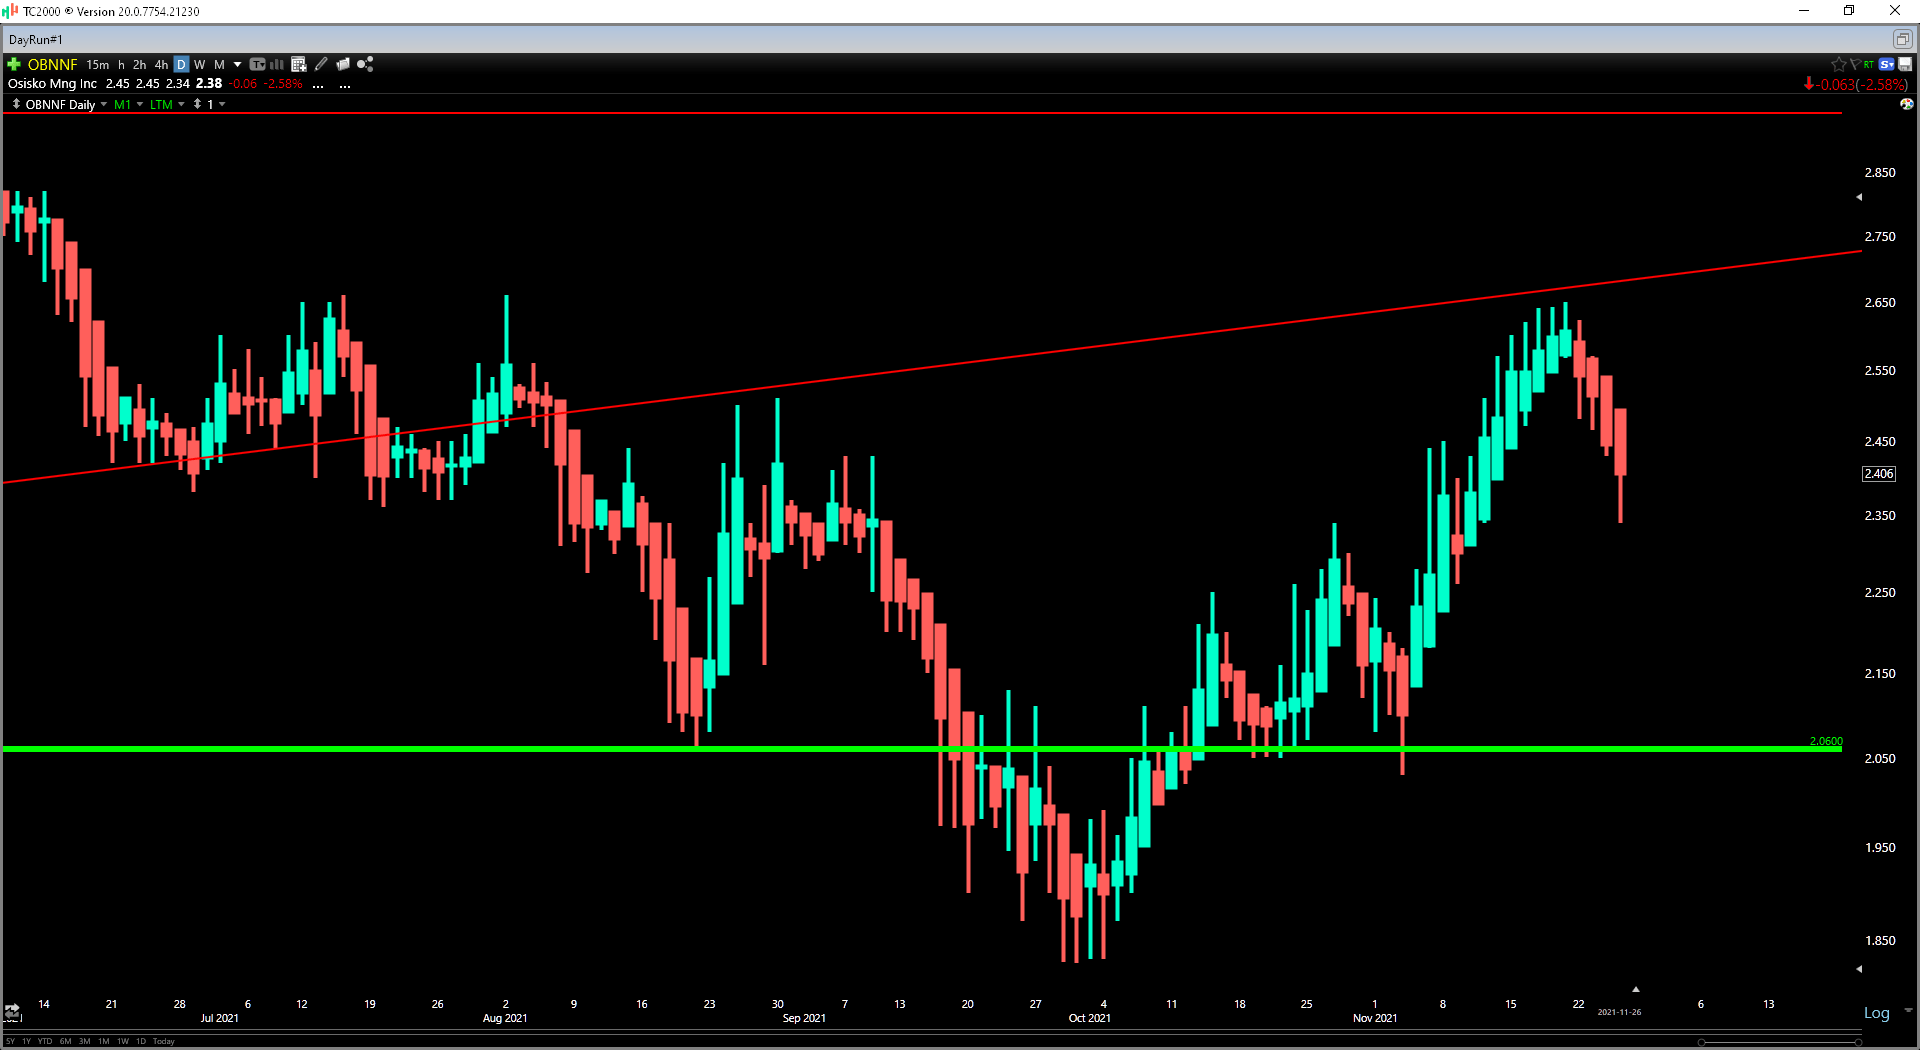Click the up-down arrows before OBNNF Daily
The image size is (1920, 1050).
click(x=16, y=104)
